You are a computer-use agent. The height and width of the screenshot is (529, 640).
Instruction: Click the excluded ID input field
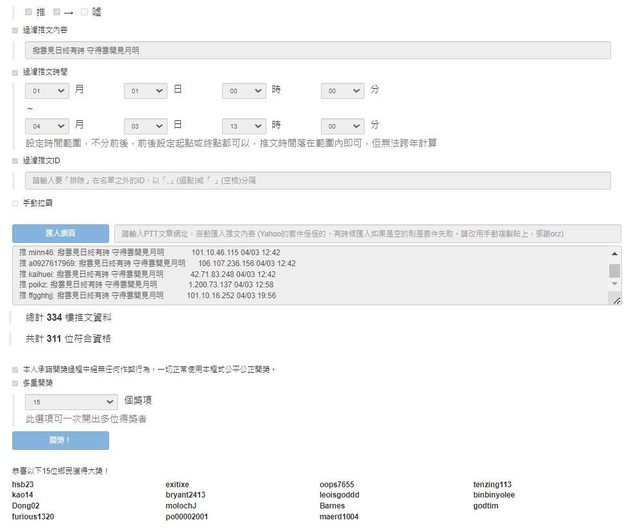[x=316, y=181]
